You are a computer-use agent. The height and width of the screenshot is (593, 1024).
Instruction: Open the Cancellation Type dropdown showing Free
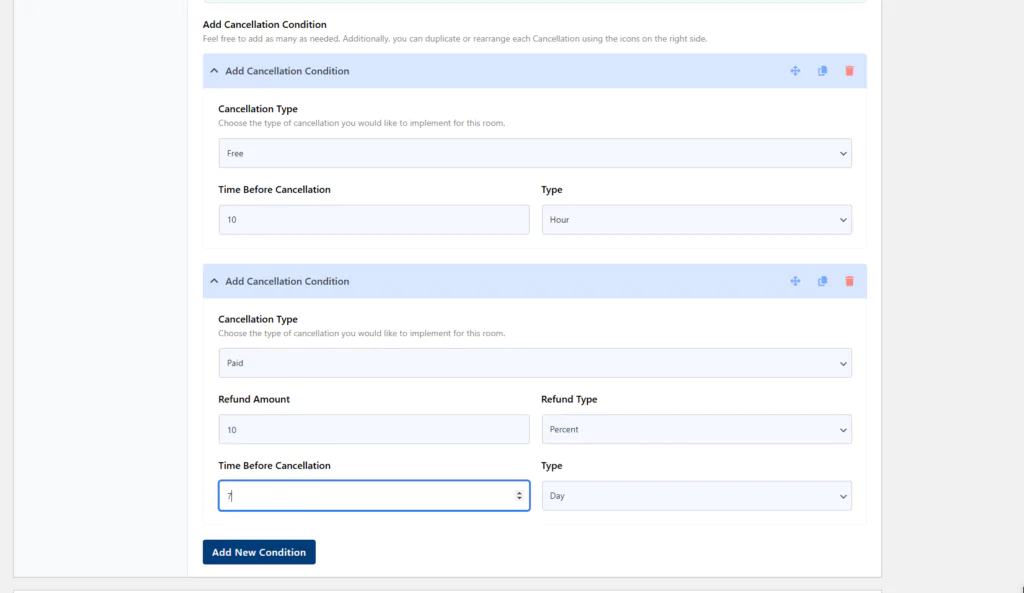[535, 153]
